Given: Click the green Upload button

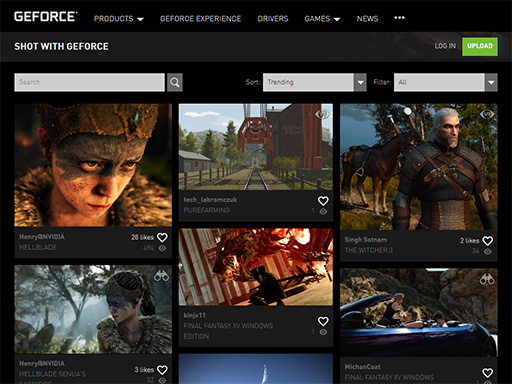Looking at the screenshot, I should tap(480, 46).
